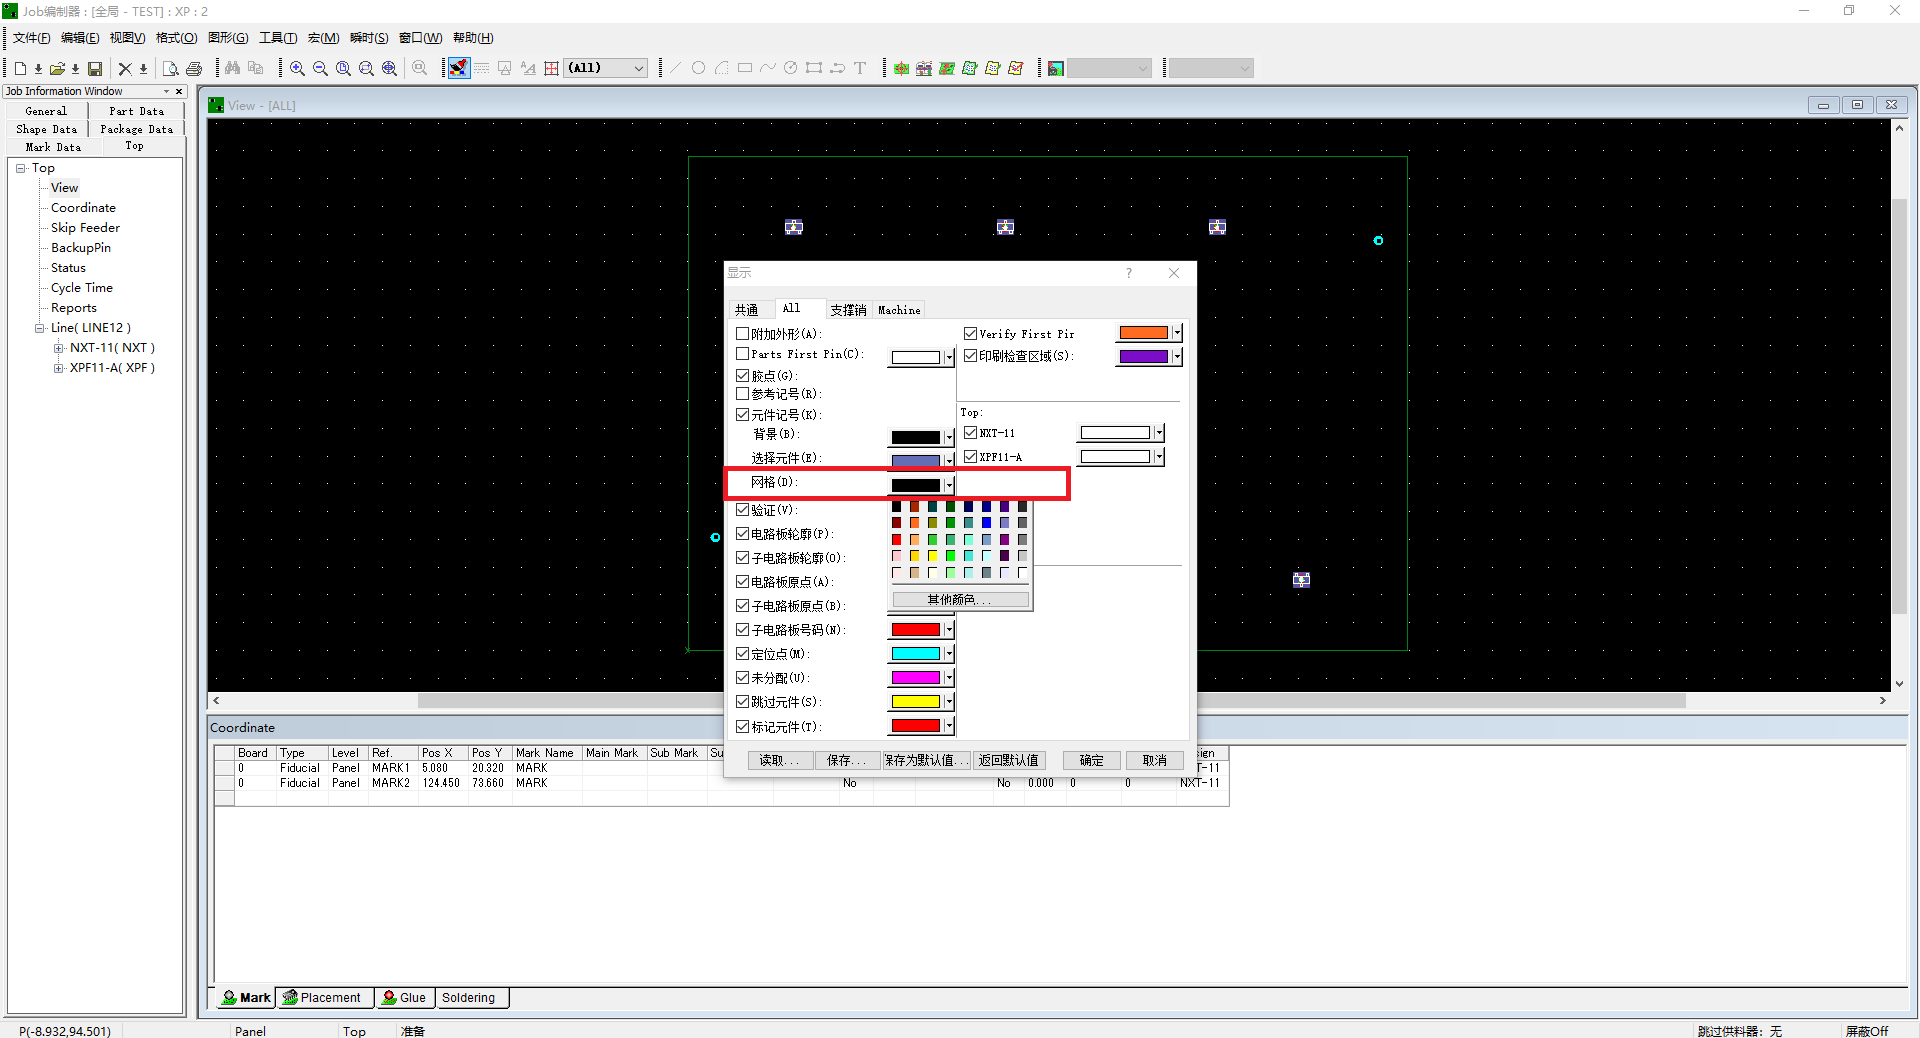Click the 确定 button
Viewport: 1920px width, 1038px height.
pos(1091,760)
